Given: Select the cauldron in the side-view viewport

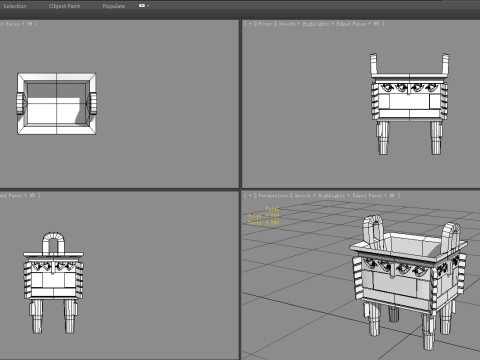Looking at the screenshot, I should [53, 283].
